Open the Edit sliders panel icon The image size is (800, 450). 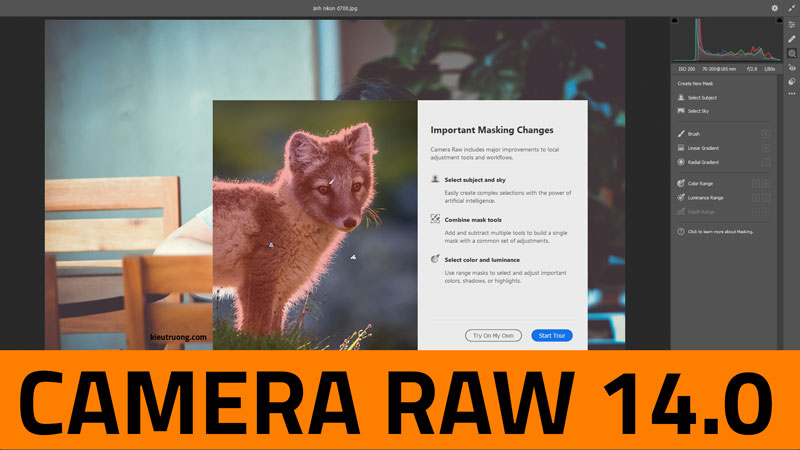click(791, 24)
